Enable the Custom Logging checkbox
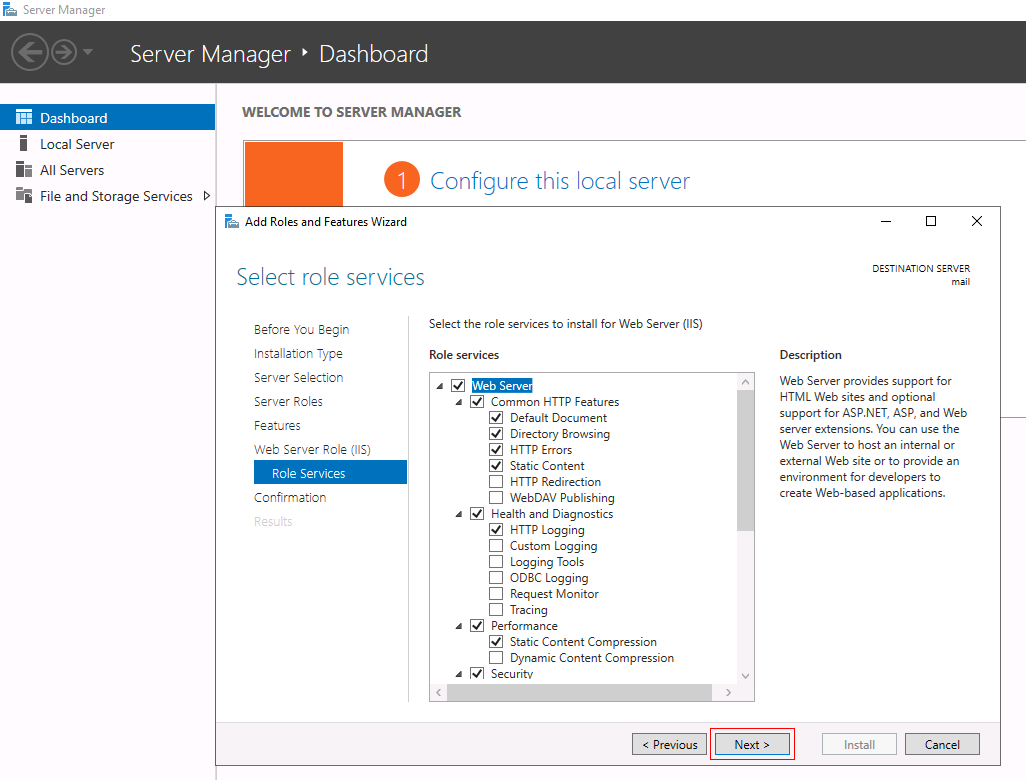1026x780 pixels. pyautogui.click(x=496, y=546)
